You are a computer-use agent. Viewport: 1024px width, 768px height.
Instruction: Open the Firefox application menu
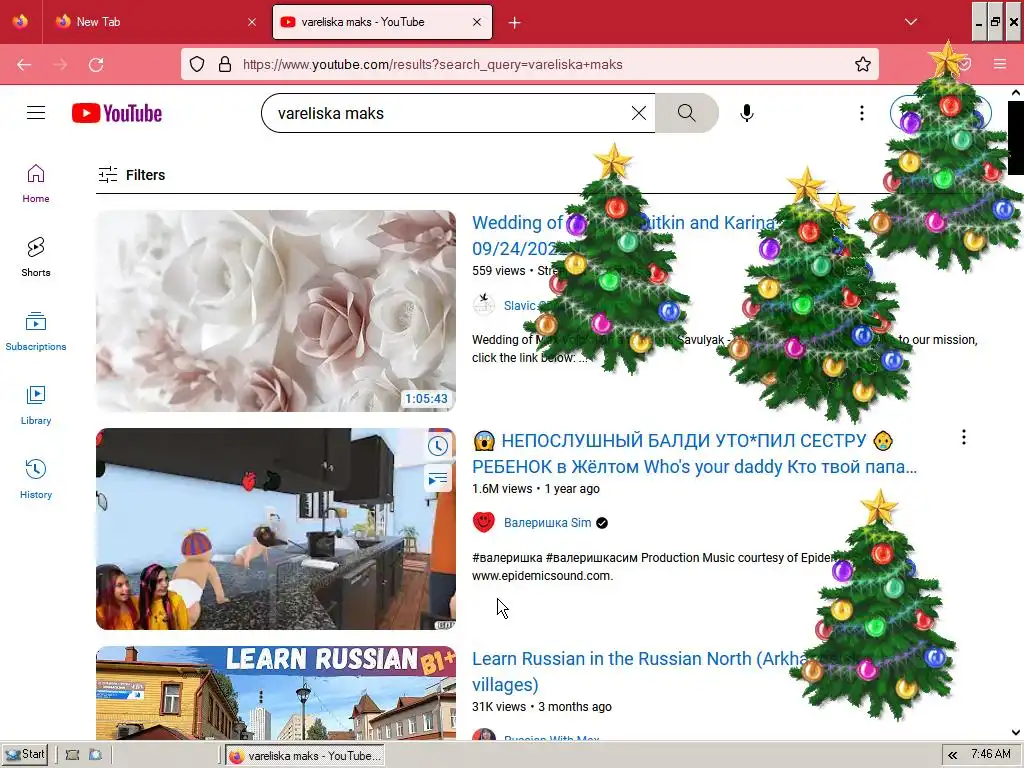(x=1000, y=64)
